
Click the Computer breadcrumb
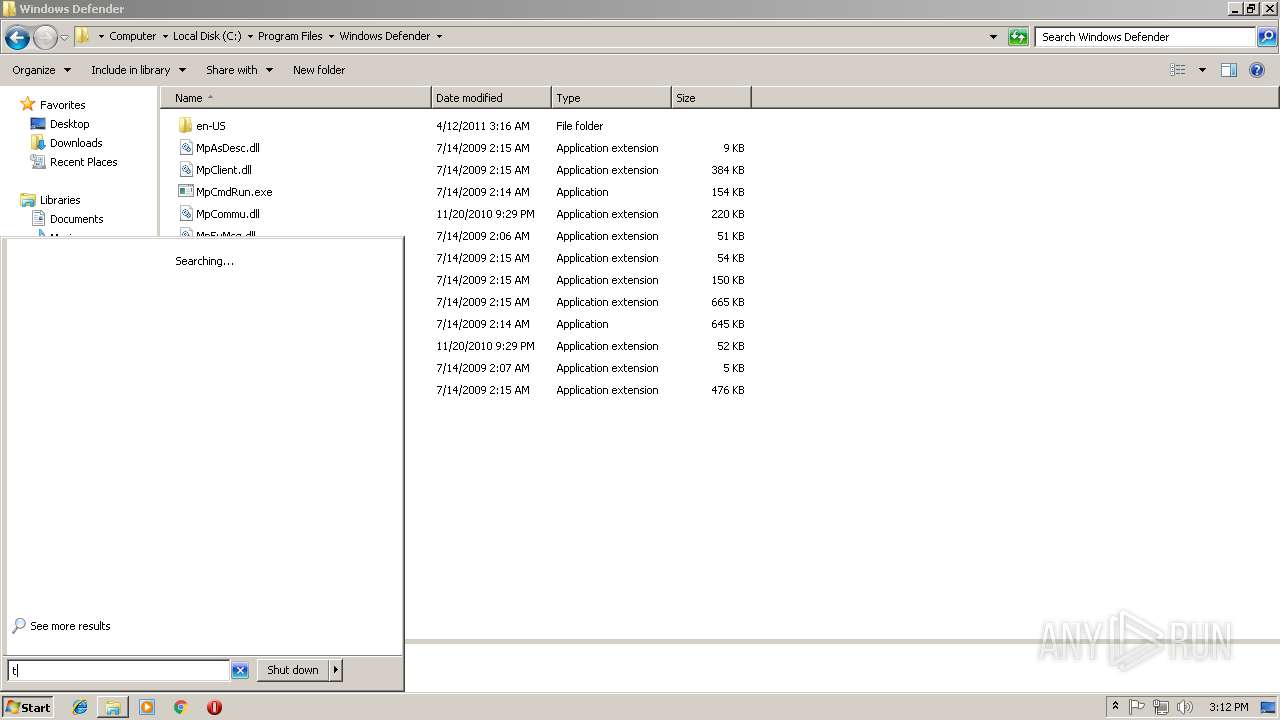(x=132, y=36)
